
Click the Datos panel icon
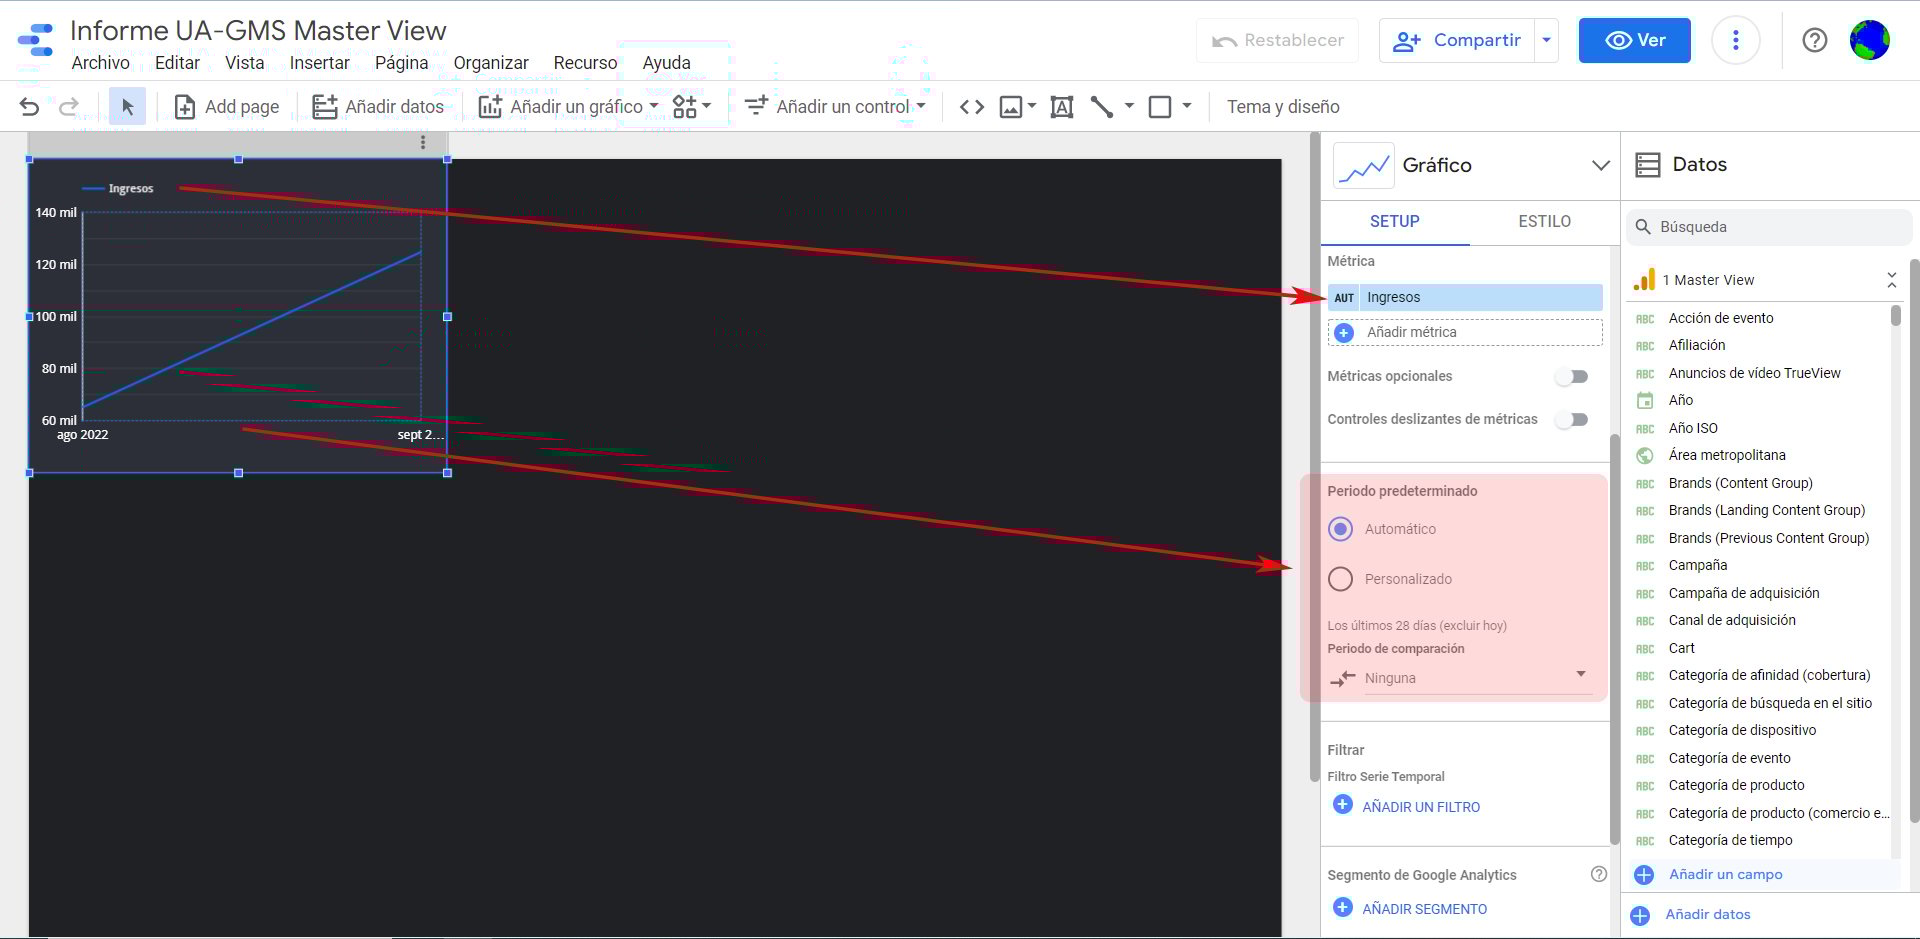[x=1647, y=165]
